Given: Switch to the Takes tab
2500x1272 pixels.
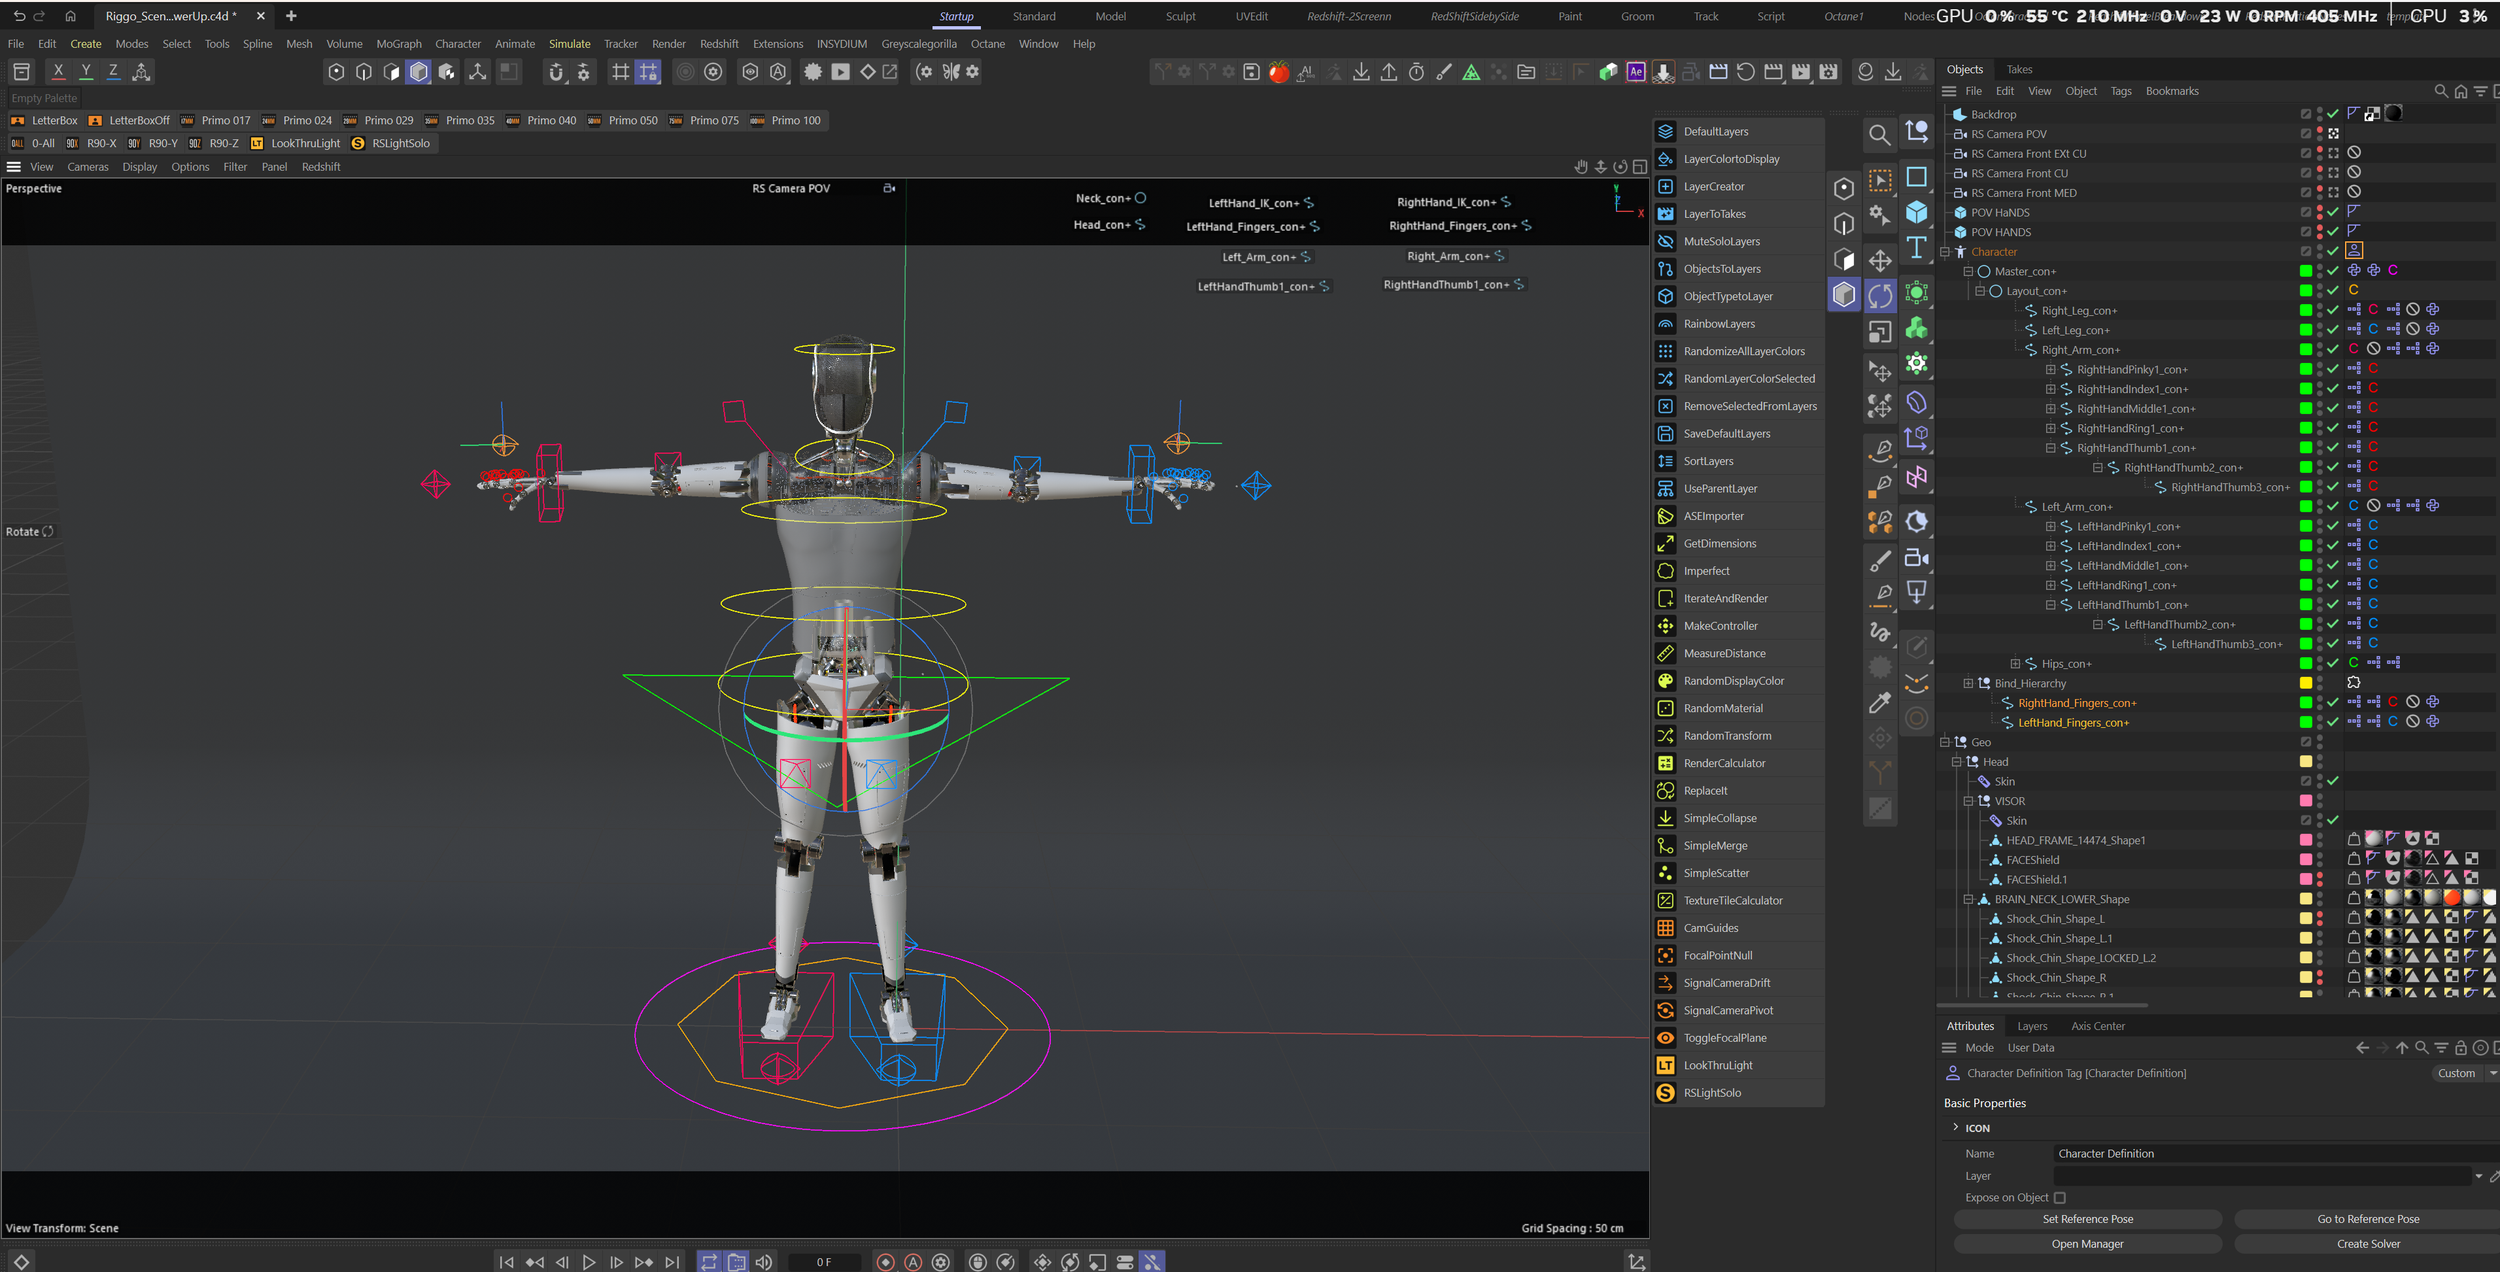Looking at the screenshot, I should (x=2018, y=69).
